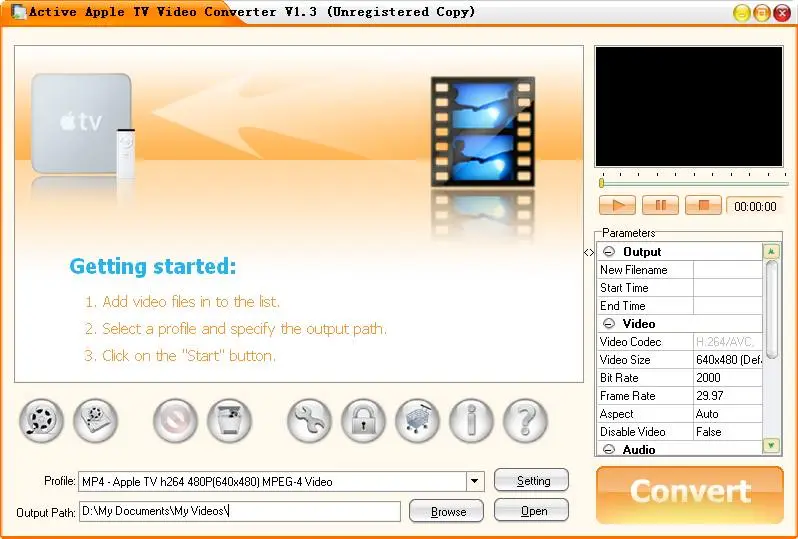Click the New Filename value cell
The image size is (798, 539).
(728, 270)
